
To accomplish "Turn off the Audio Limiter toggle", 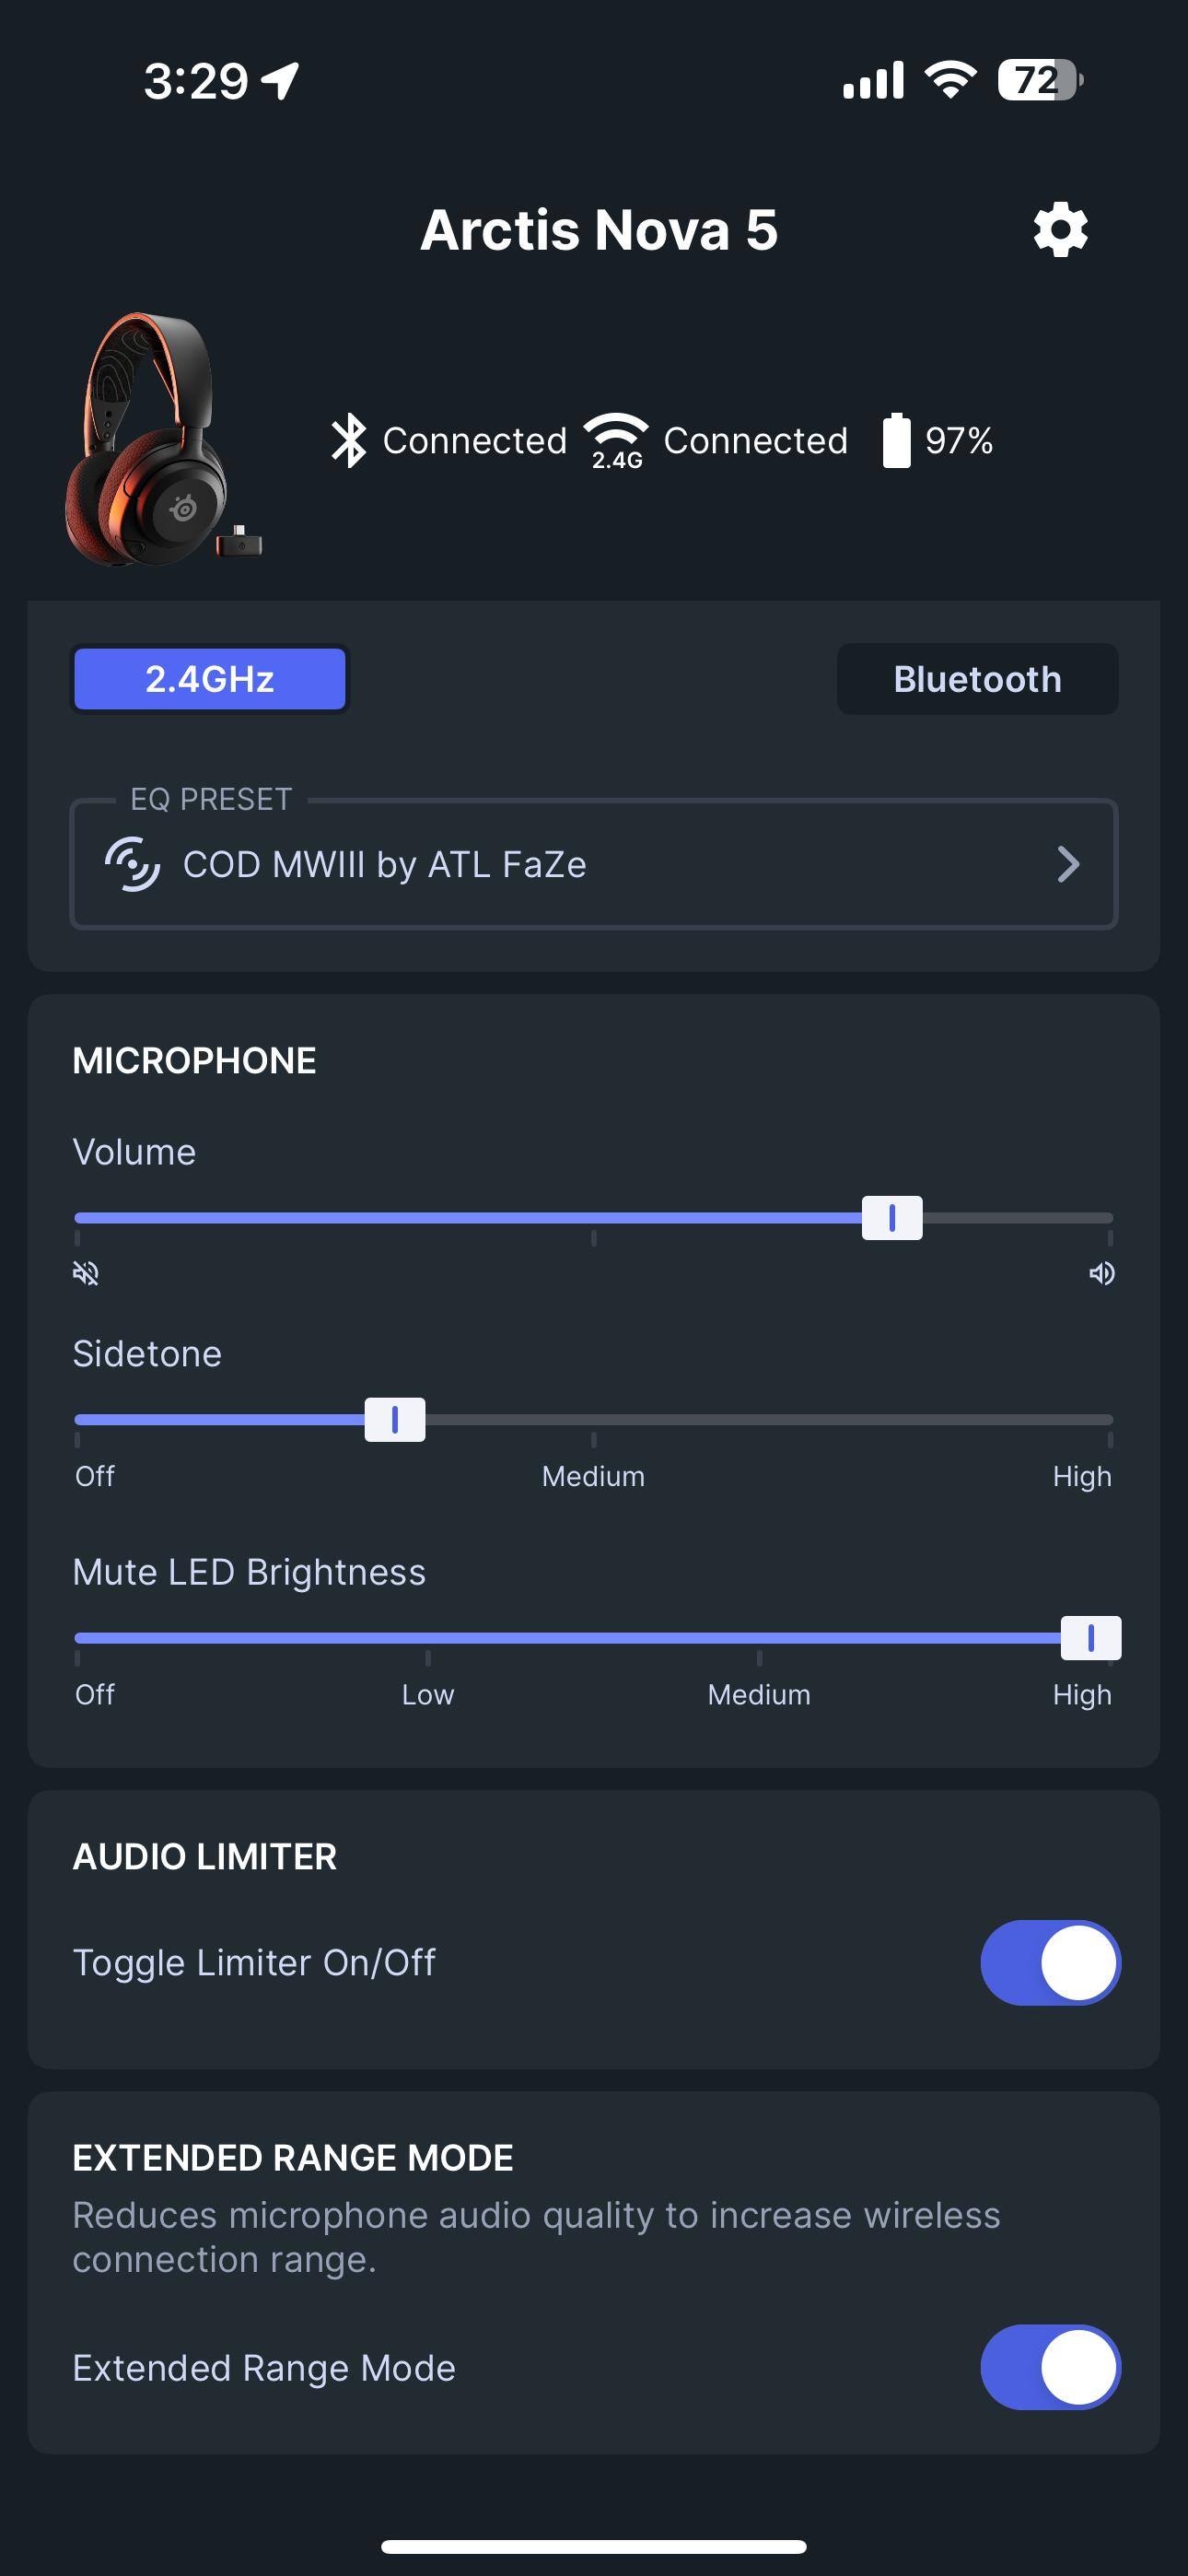I will pyautogui.click(x=1050, y=1962).
